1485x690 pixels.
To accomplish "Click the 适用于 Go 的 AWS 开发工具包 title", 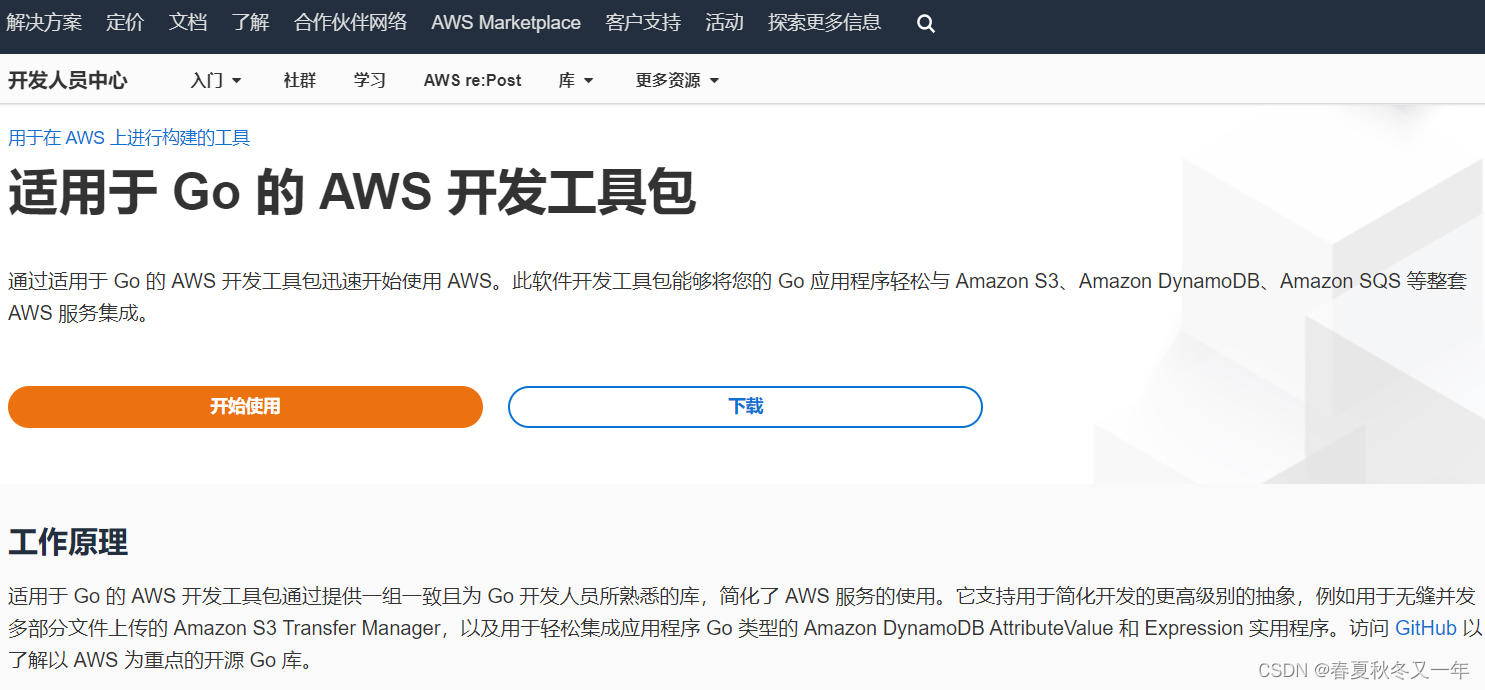I will pos(352,193).
